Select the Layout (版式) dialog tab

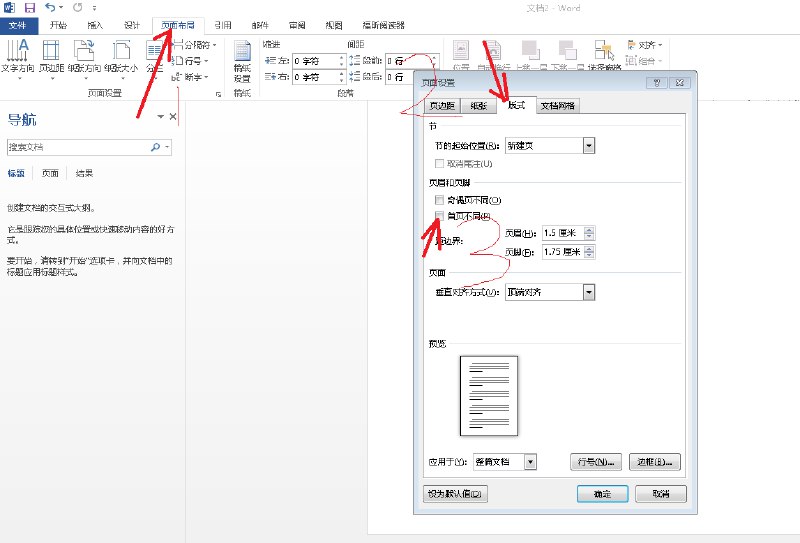(516, 105)
